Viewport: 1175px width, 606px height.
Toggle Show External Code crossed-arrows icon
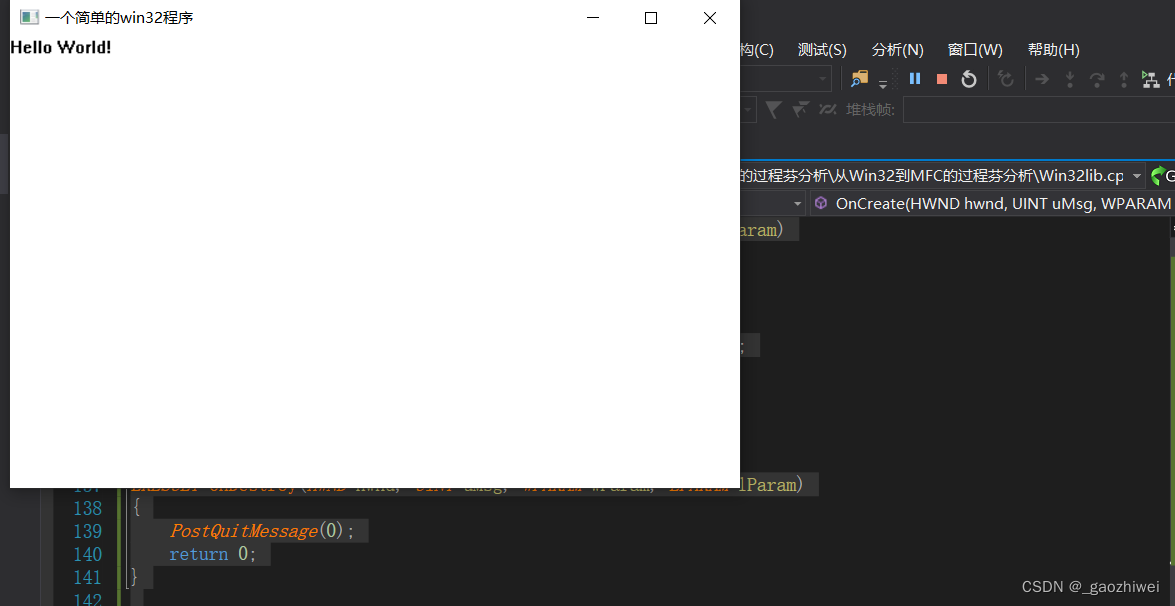coord(827,108)
